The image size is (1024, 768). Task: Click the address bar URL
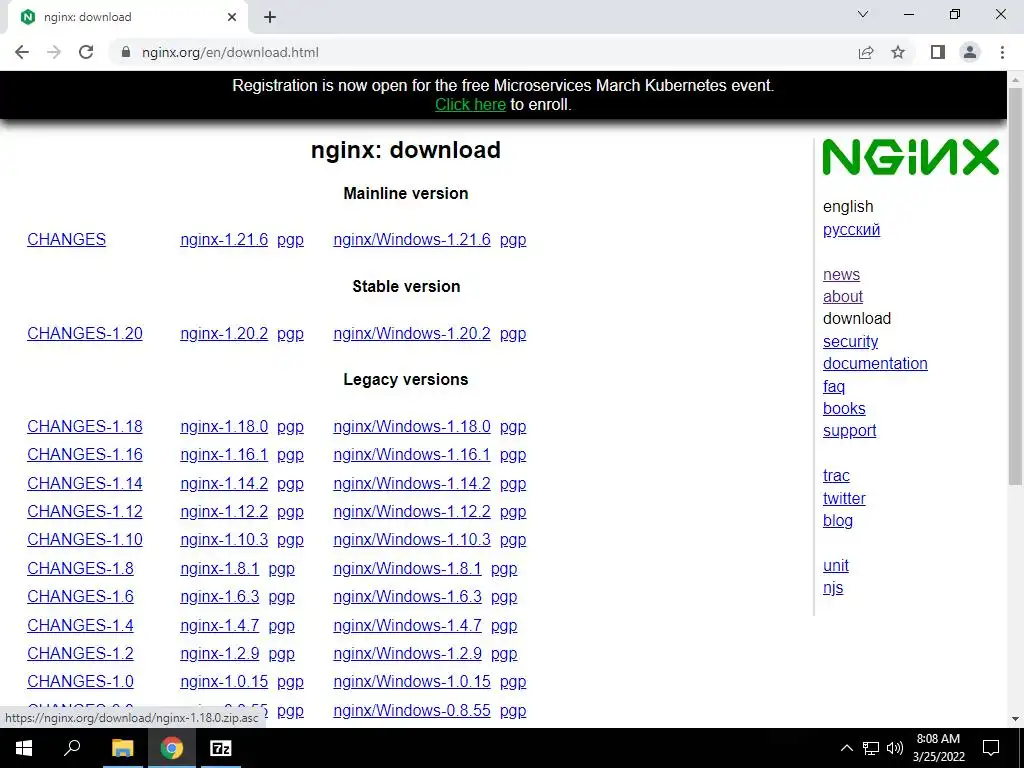231,52
